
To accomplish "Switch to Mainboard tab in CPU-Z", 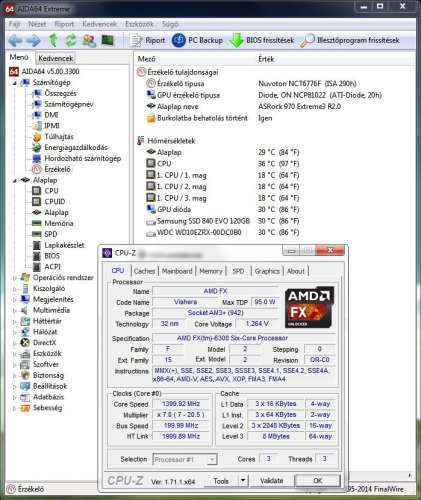I will click(x=177, y=271).
